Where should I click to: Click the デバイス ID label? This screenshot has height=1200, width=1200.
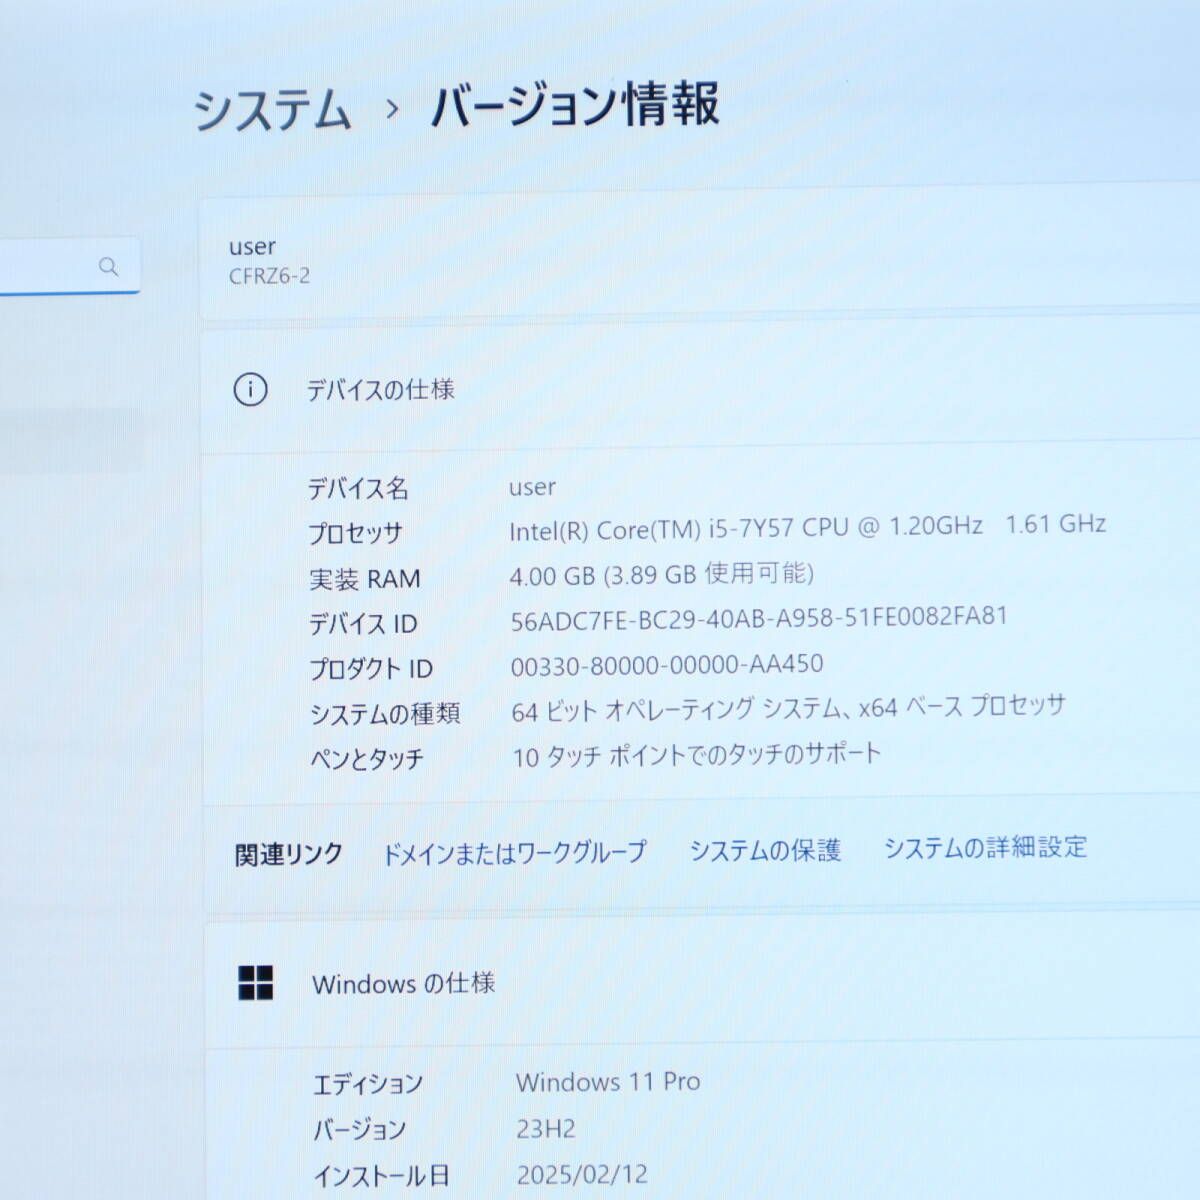363,624
